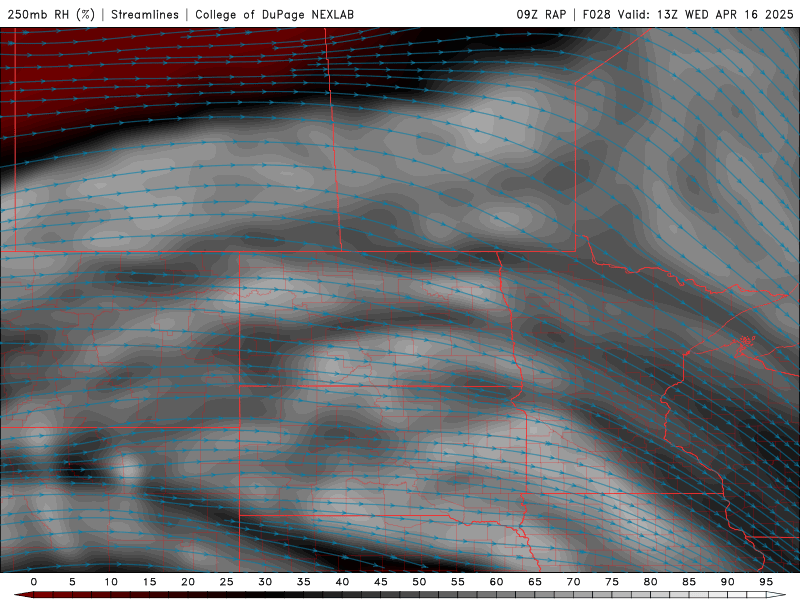This screenshot has height=600, width=800.
Task: Click the colorbar label "55"
Action: coord(458,582)
